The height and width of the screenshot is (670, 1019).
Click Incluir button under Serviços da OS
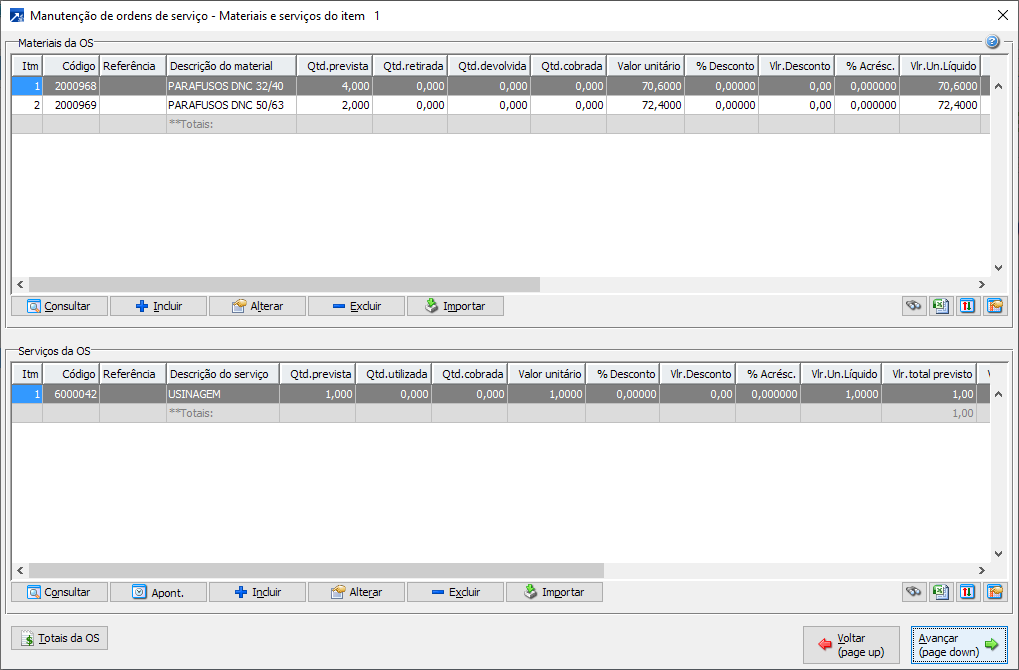257,592
